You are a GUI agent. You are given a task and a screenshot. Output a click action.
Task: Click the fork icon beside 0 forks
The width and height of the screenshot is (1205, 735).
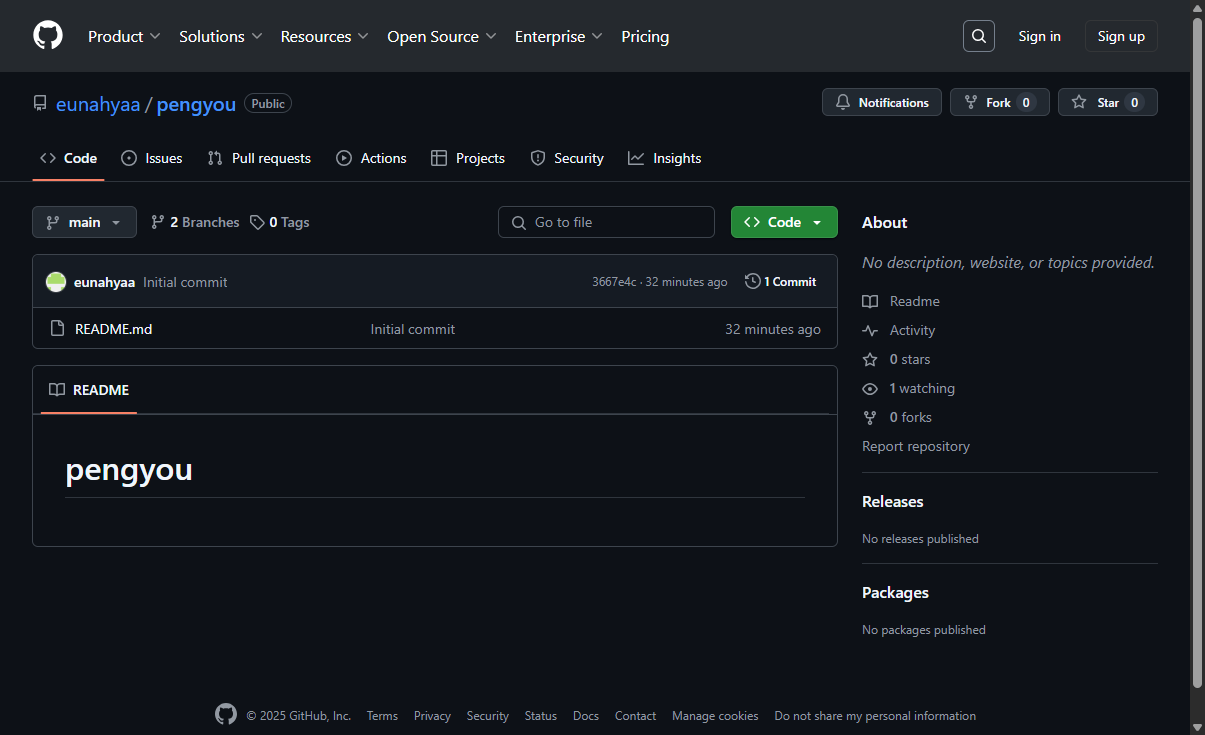pyautogui.click(x=870, y=417)
